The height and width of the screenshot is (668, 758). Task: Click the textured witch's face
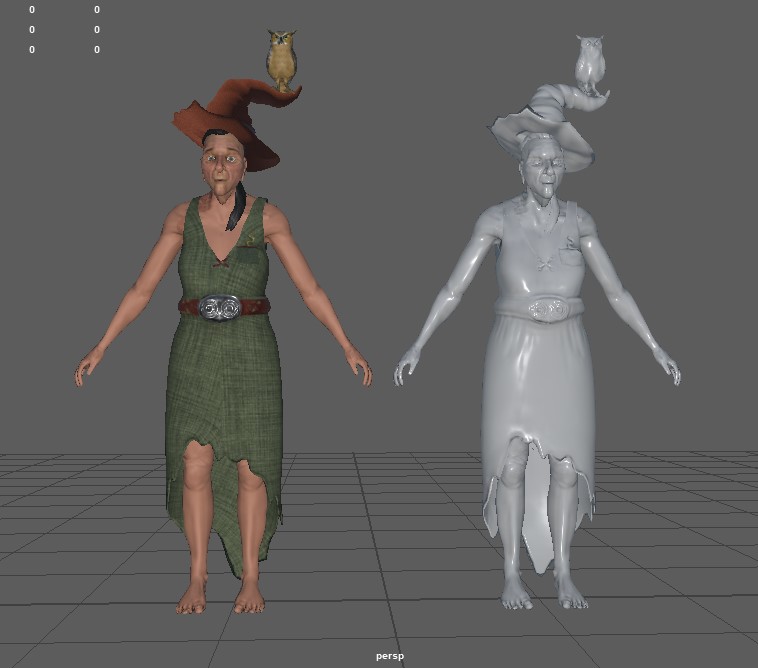pos(222,167)
